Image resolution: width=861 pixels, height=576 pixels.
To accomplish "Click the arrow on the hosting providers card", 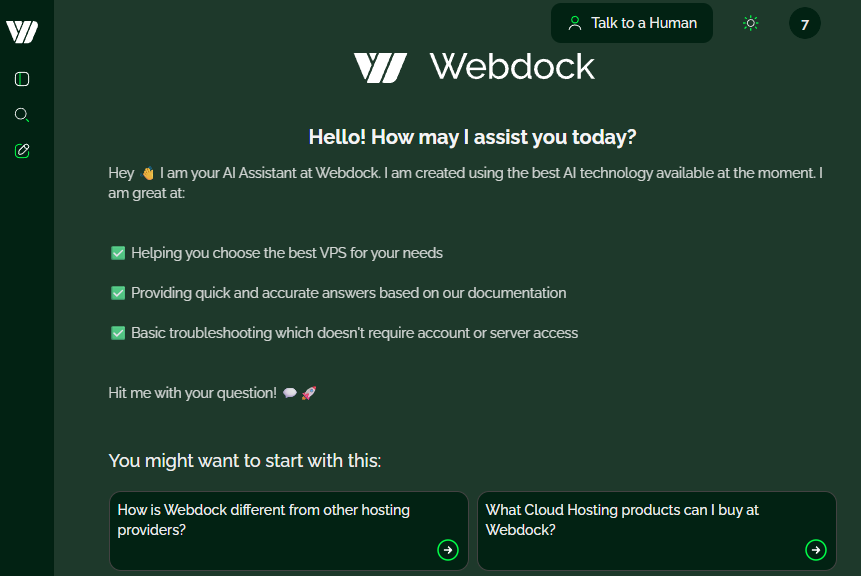I will click(x=448, y=549).
